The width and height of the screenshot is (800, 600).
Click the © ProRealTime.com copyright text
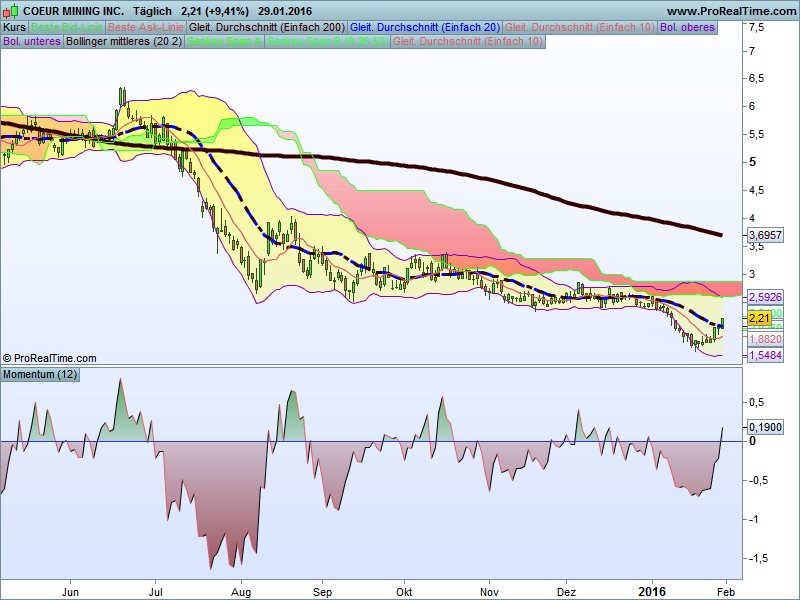pos(49,358)
